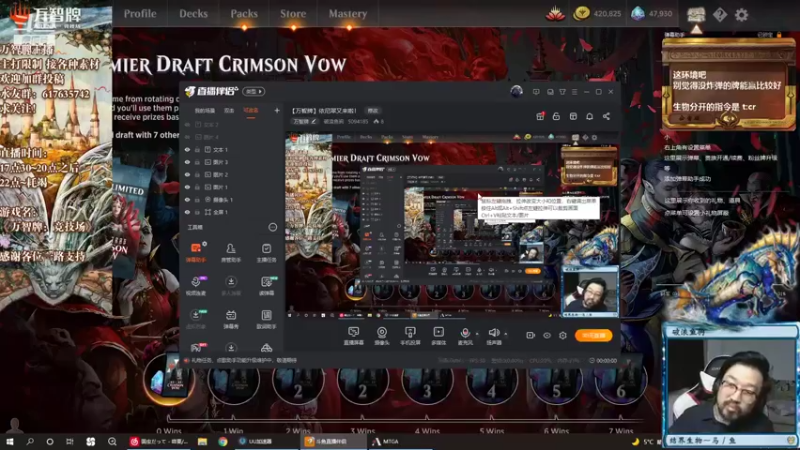Open the layout panel icon beside bell
The image size is (800, 450).
(573, 116)
